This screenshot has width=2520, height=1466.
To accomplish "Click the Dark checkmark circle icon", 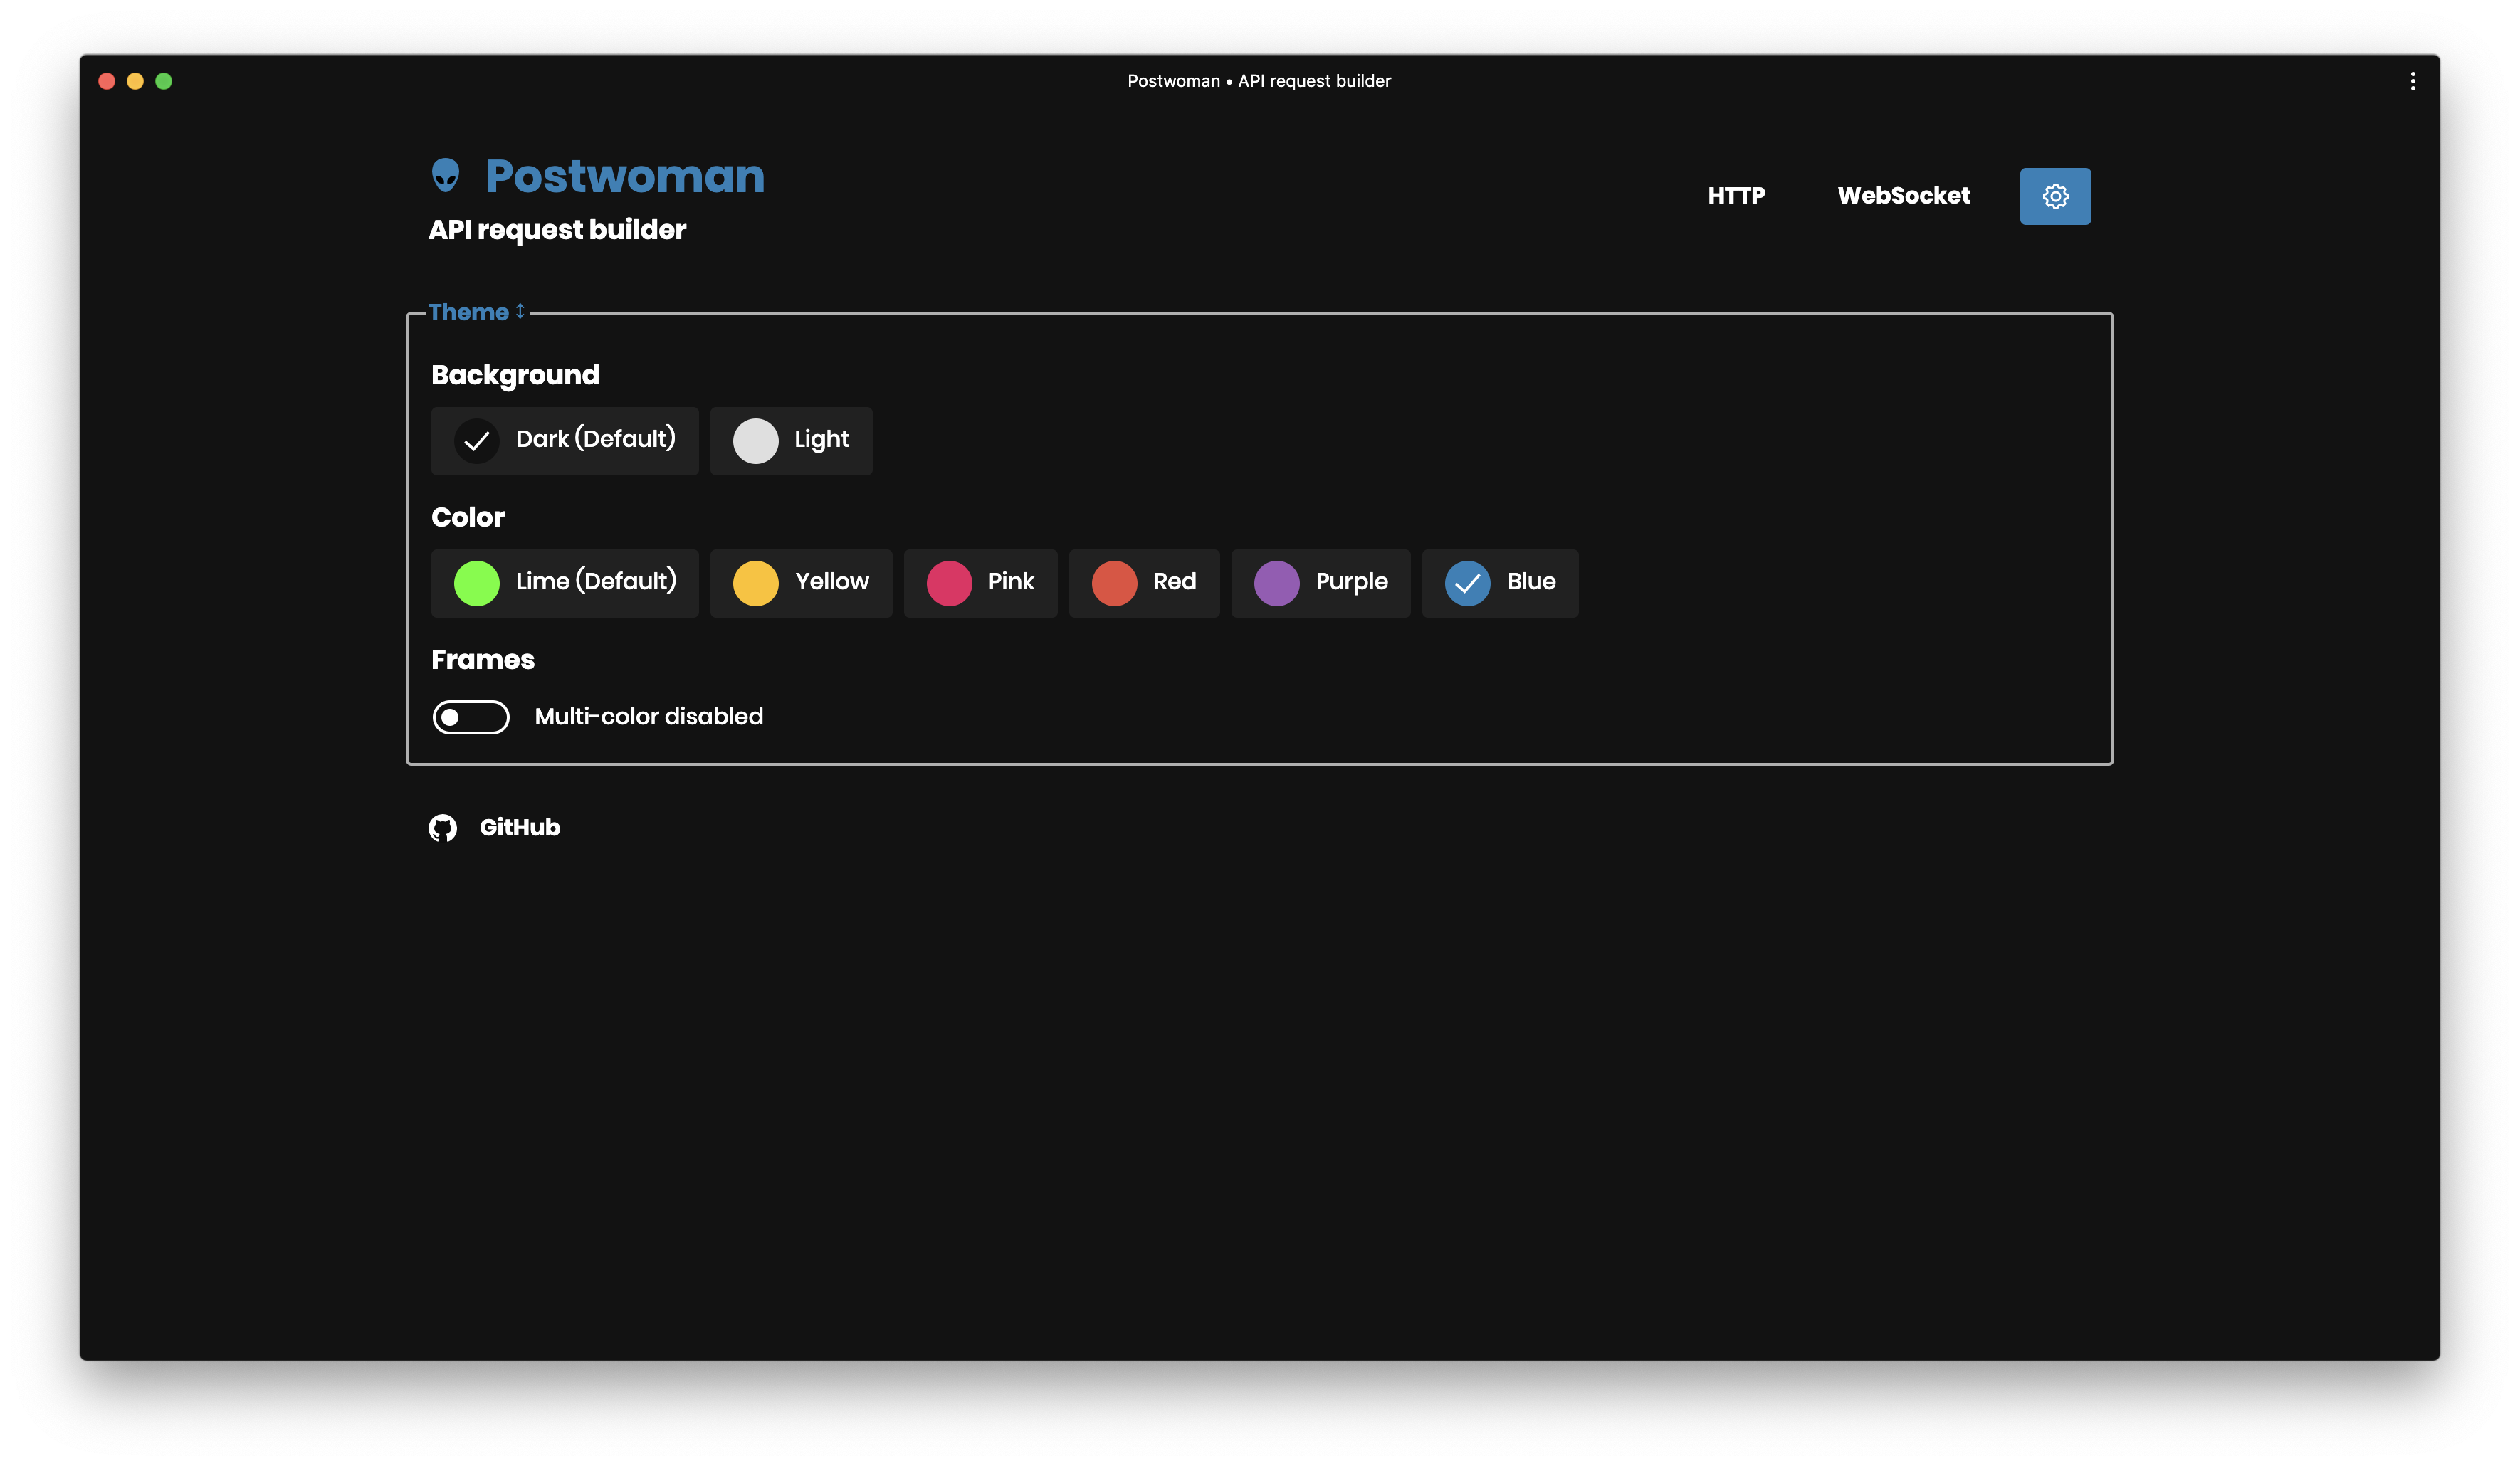I will point(477,441).
